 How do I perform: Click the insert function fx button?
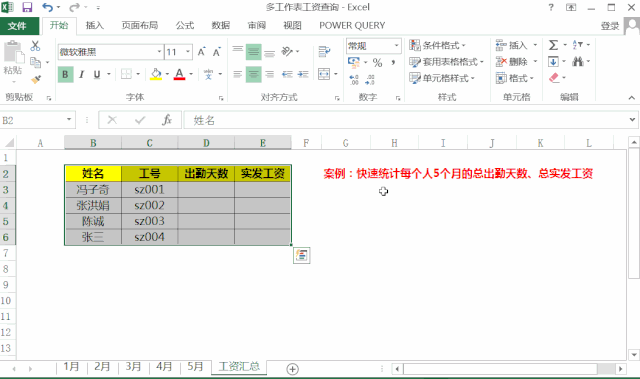tap(167, 120)
